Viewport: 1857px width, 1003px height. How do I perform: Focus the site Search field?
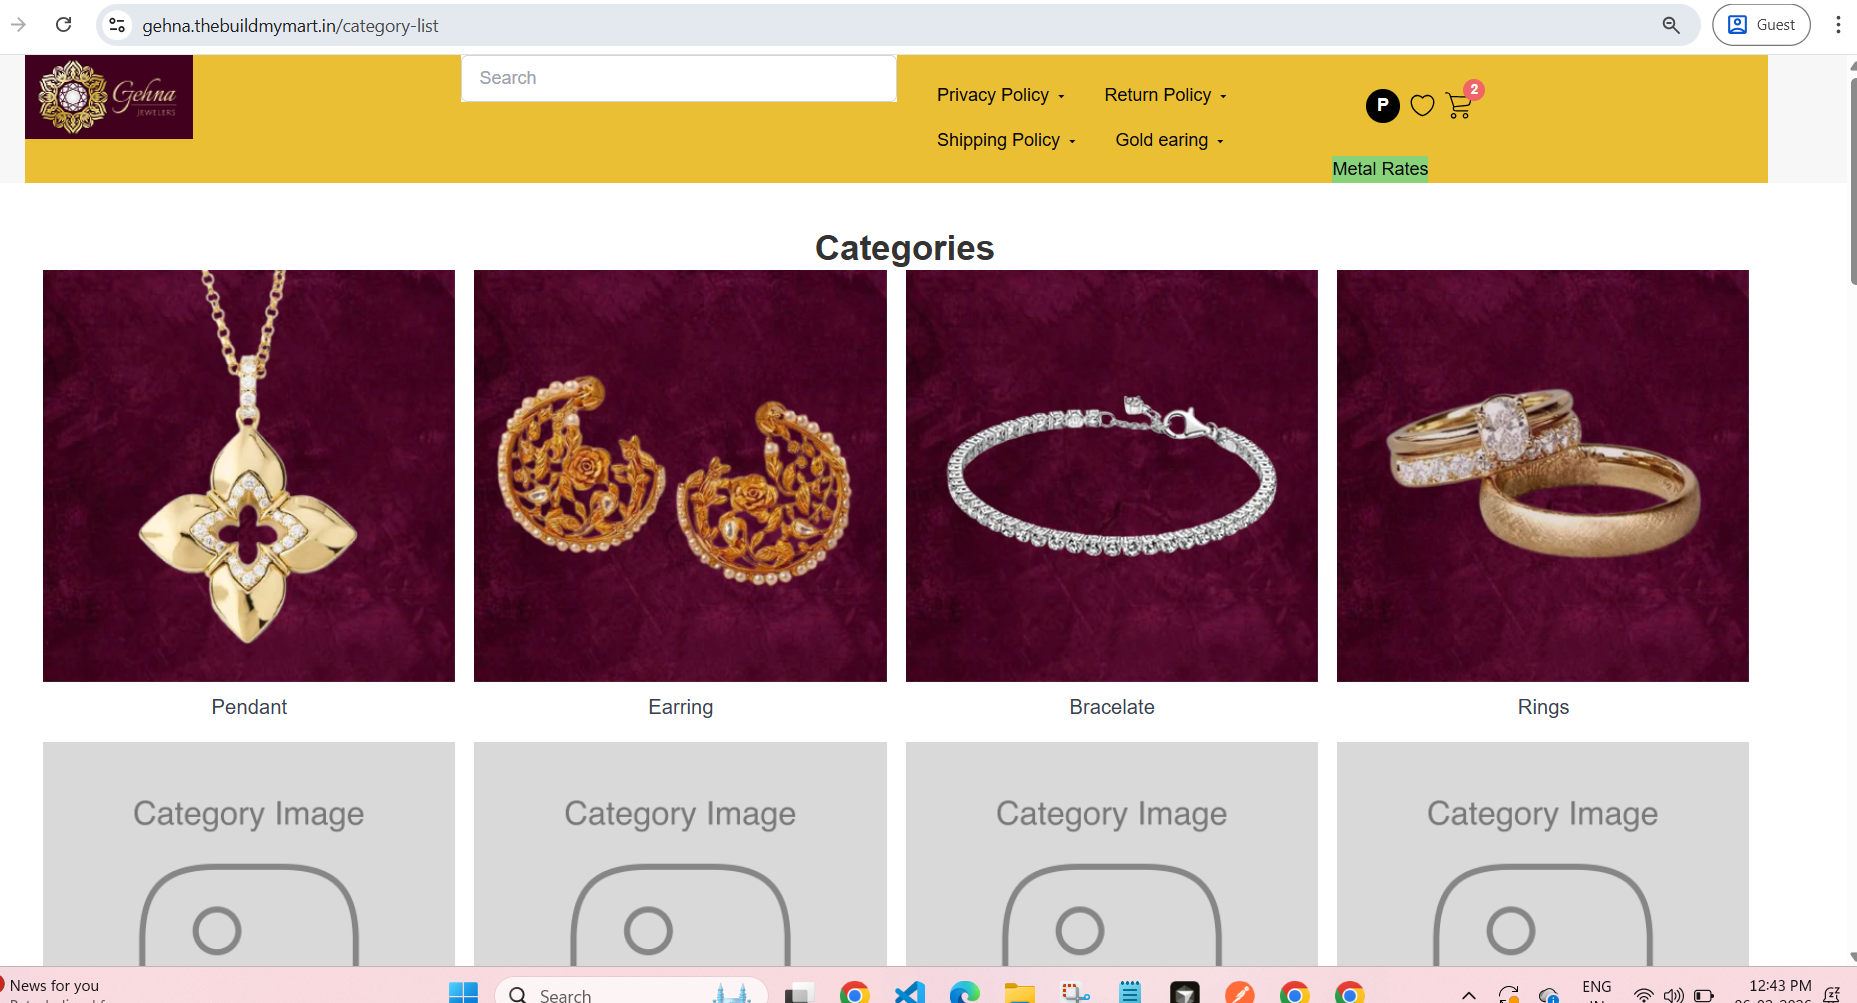[679, 78]
